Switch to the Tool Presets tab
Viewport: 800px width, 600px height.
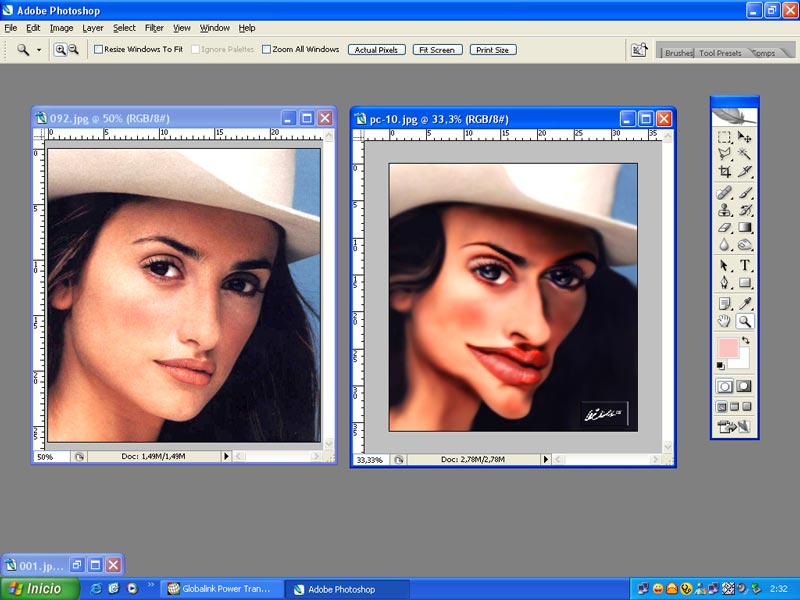720,53
